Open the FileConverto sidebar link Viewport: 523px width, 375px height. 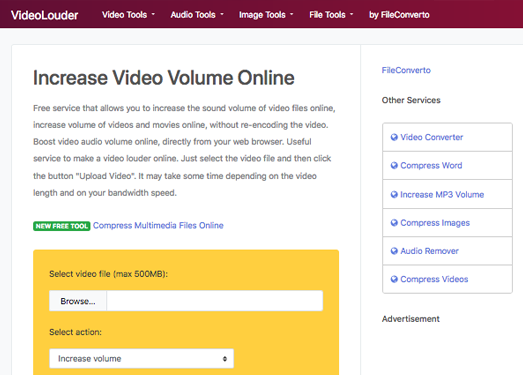point(406,70)
